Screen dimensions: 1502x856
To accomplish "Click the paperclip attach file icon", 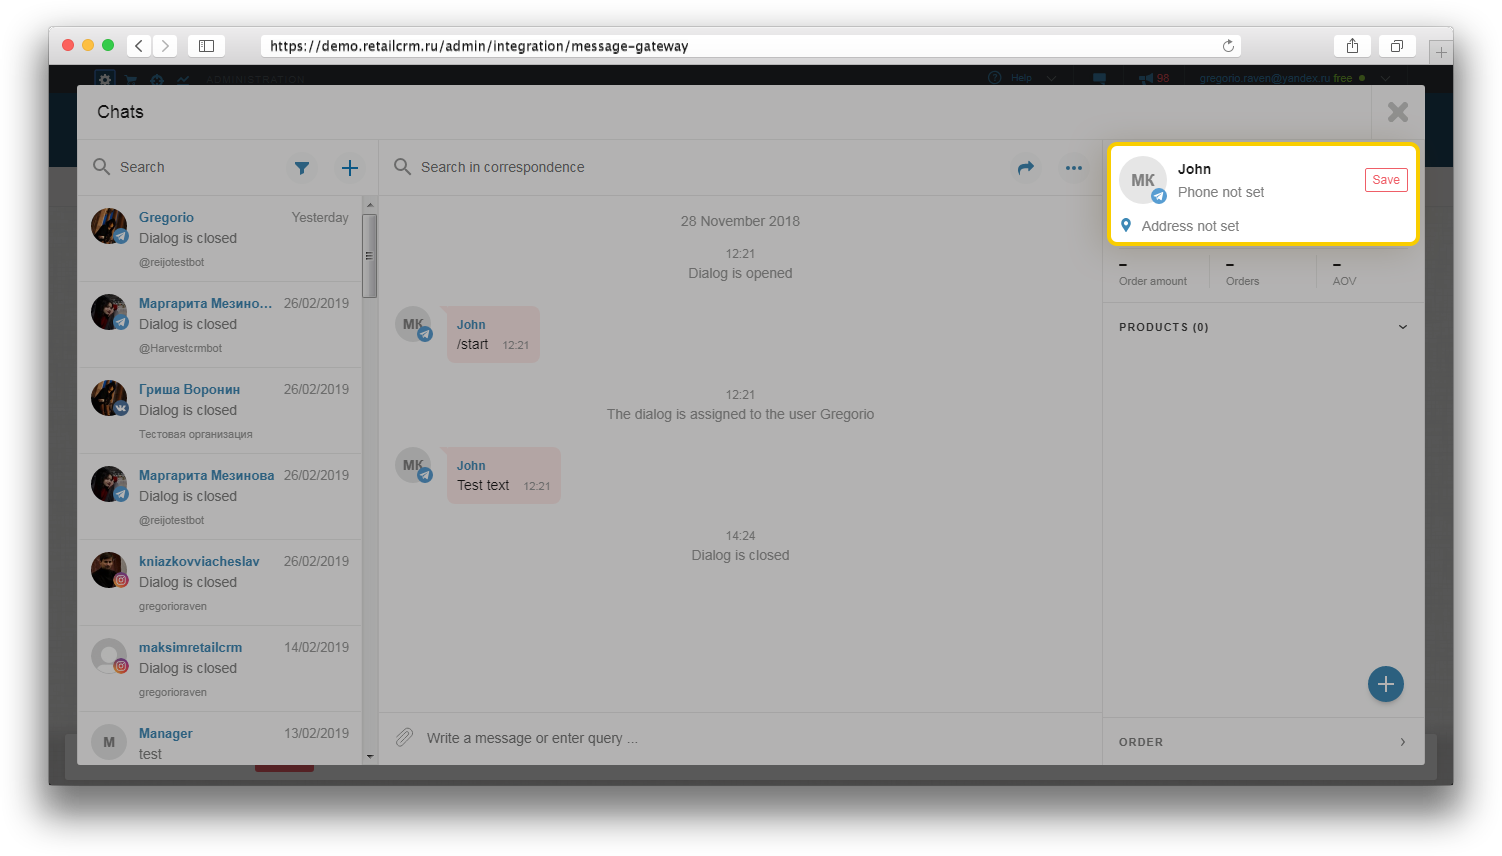I will click(404, 738).
